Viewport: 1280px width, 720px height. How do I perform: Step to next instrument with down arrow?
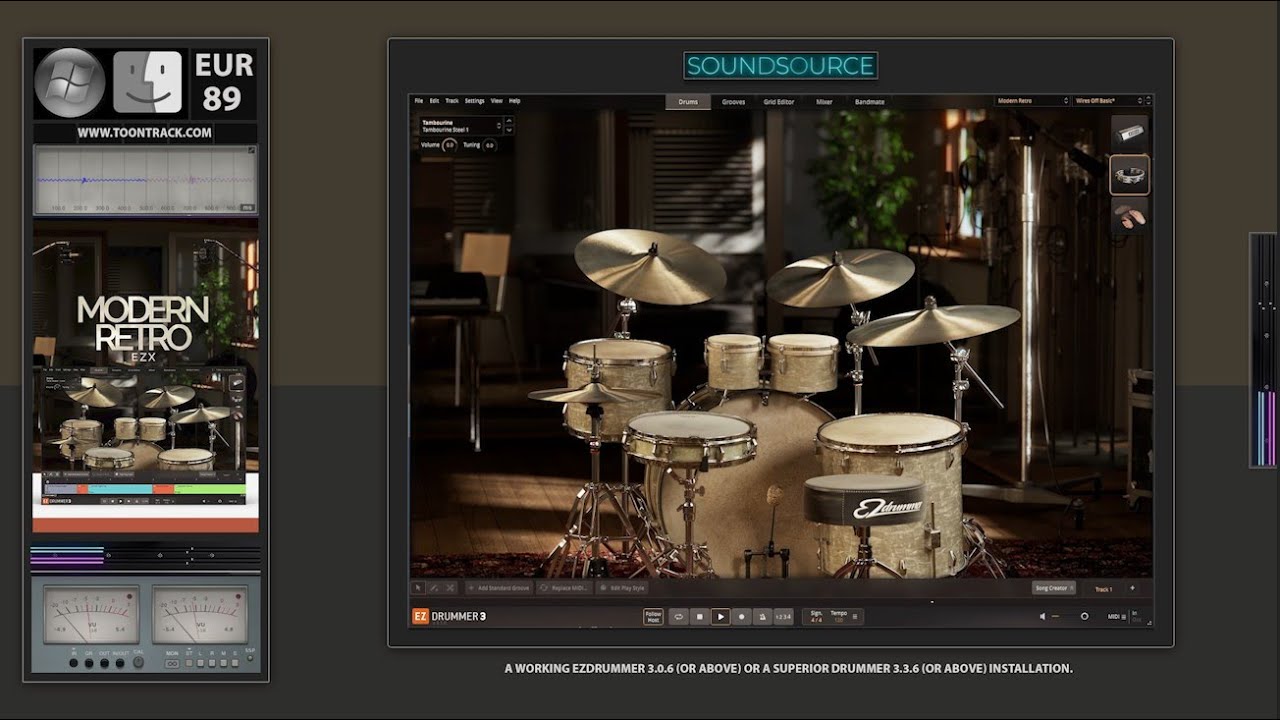point(509,131)
